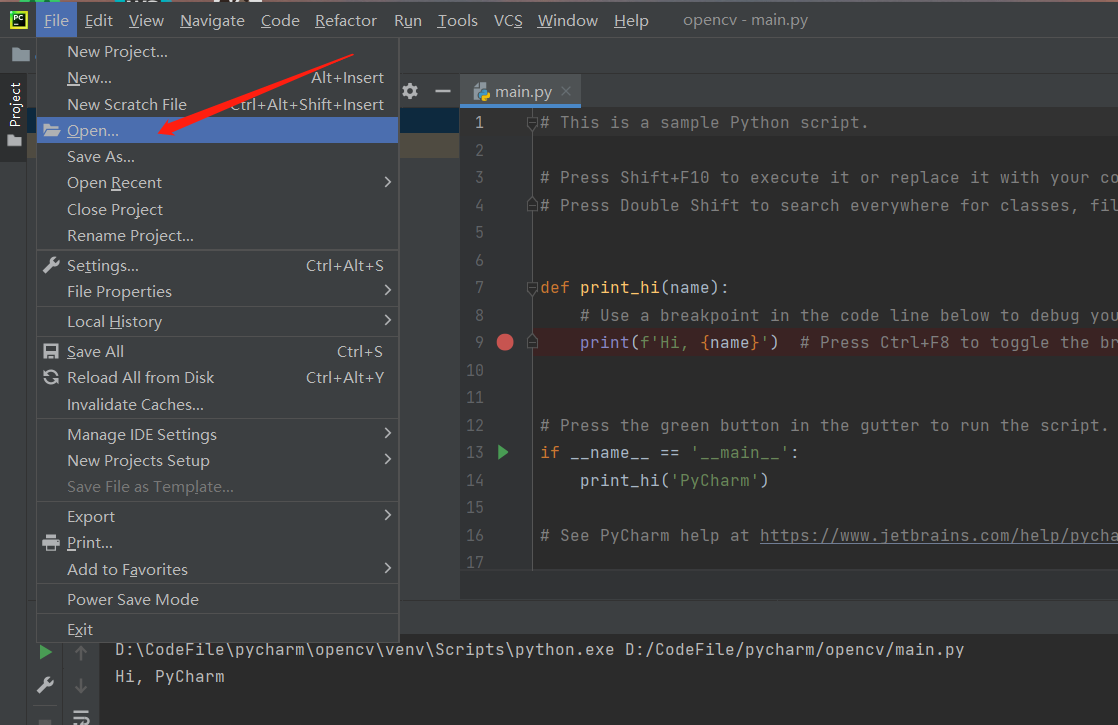1118x725 pixels.
Task: Open the View menu
Action: (146, 21)
